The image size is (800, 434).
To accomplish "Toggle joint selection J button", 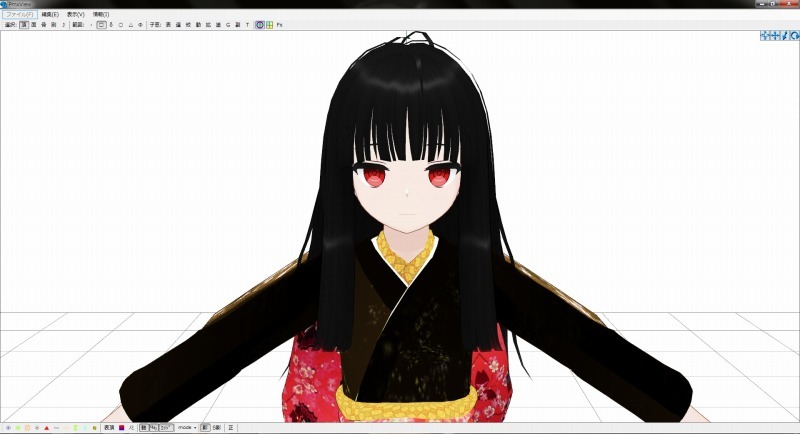I will click(x=63, y=24).
